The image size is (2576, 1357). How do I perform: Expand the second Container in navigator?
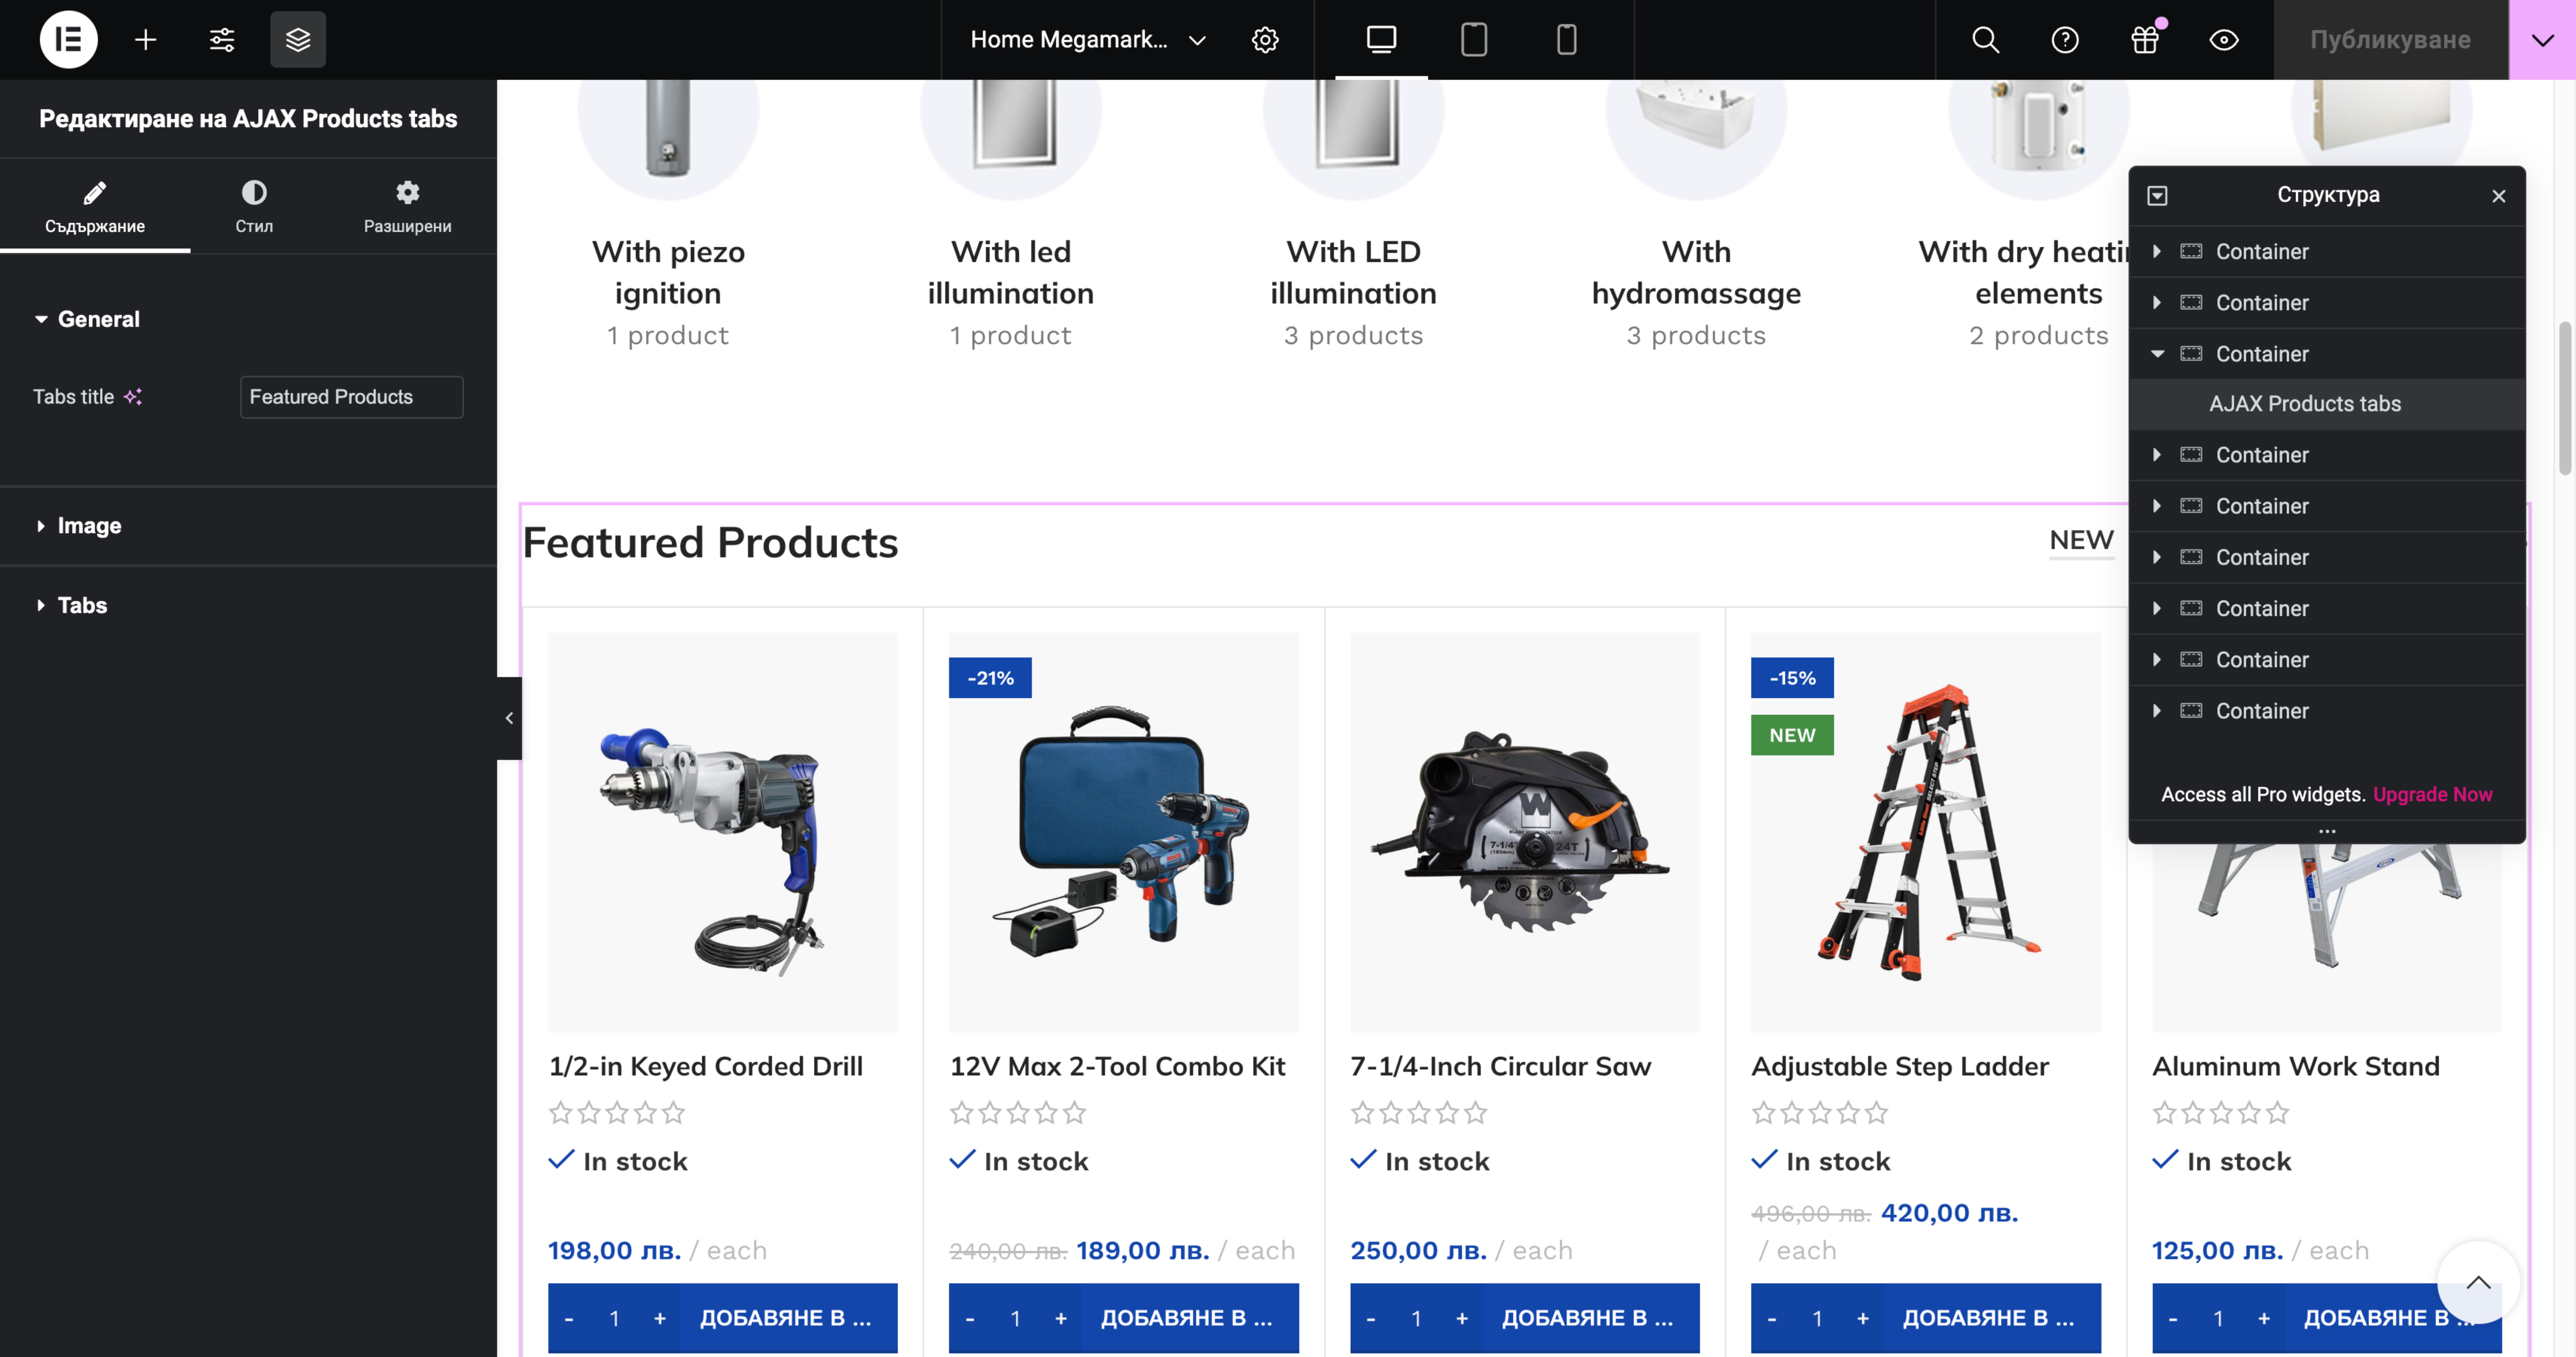[x=2157, y=303]
